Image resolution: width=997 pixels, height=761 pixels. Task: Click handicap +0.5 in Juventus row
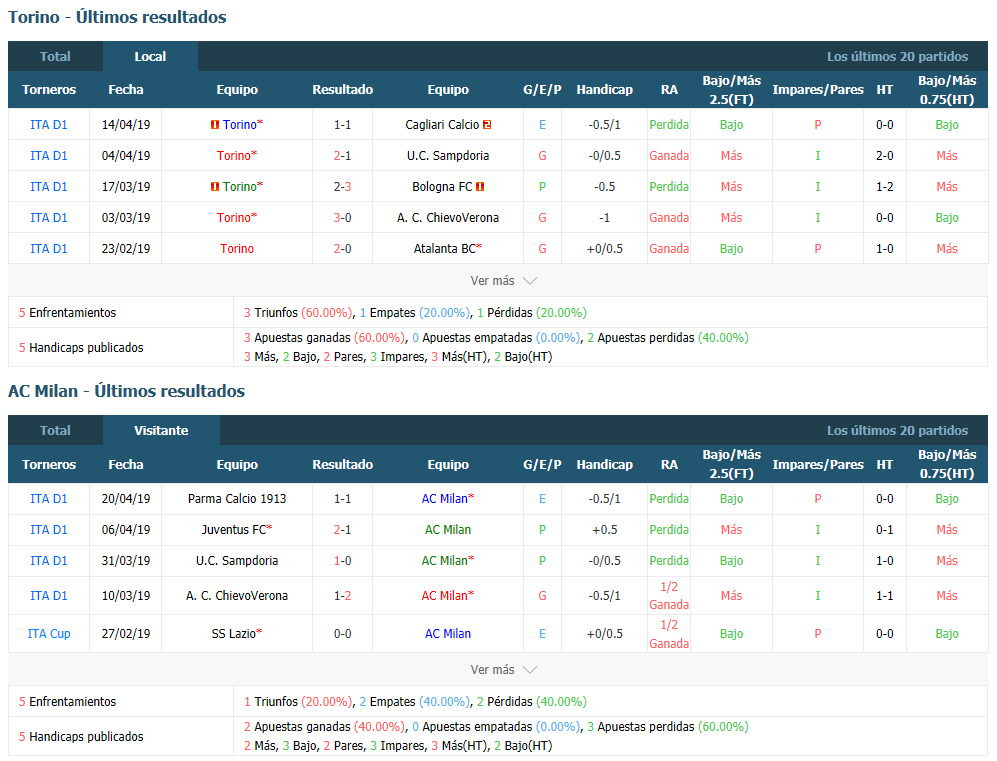[604, 530]
